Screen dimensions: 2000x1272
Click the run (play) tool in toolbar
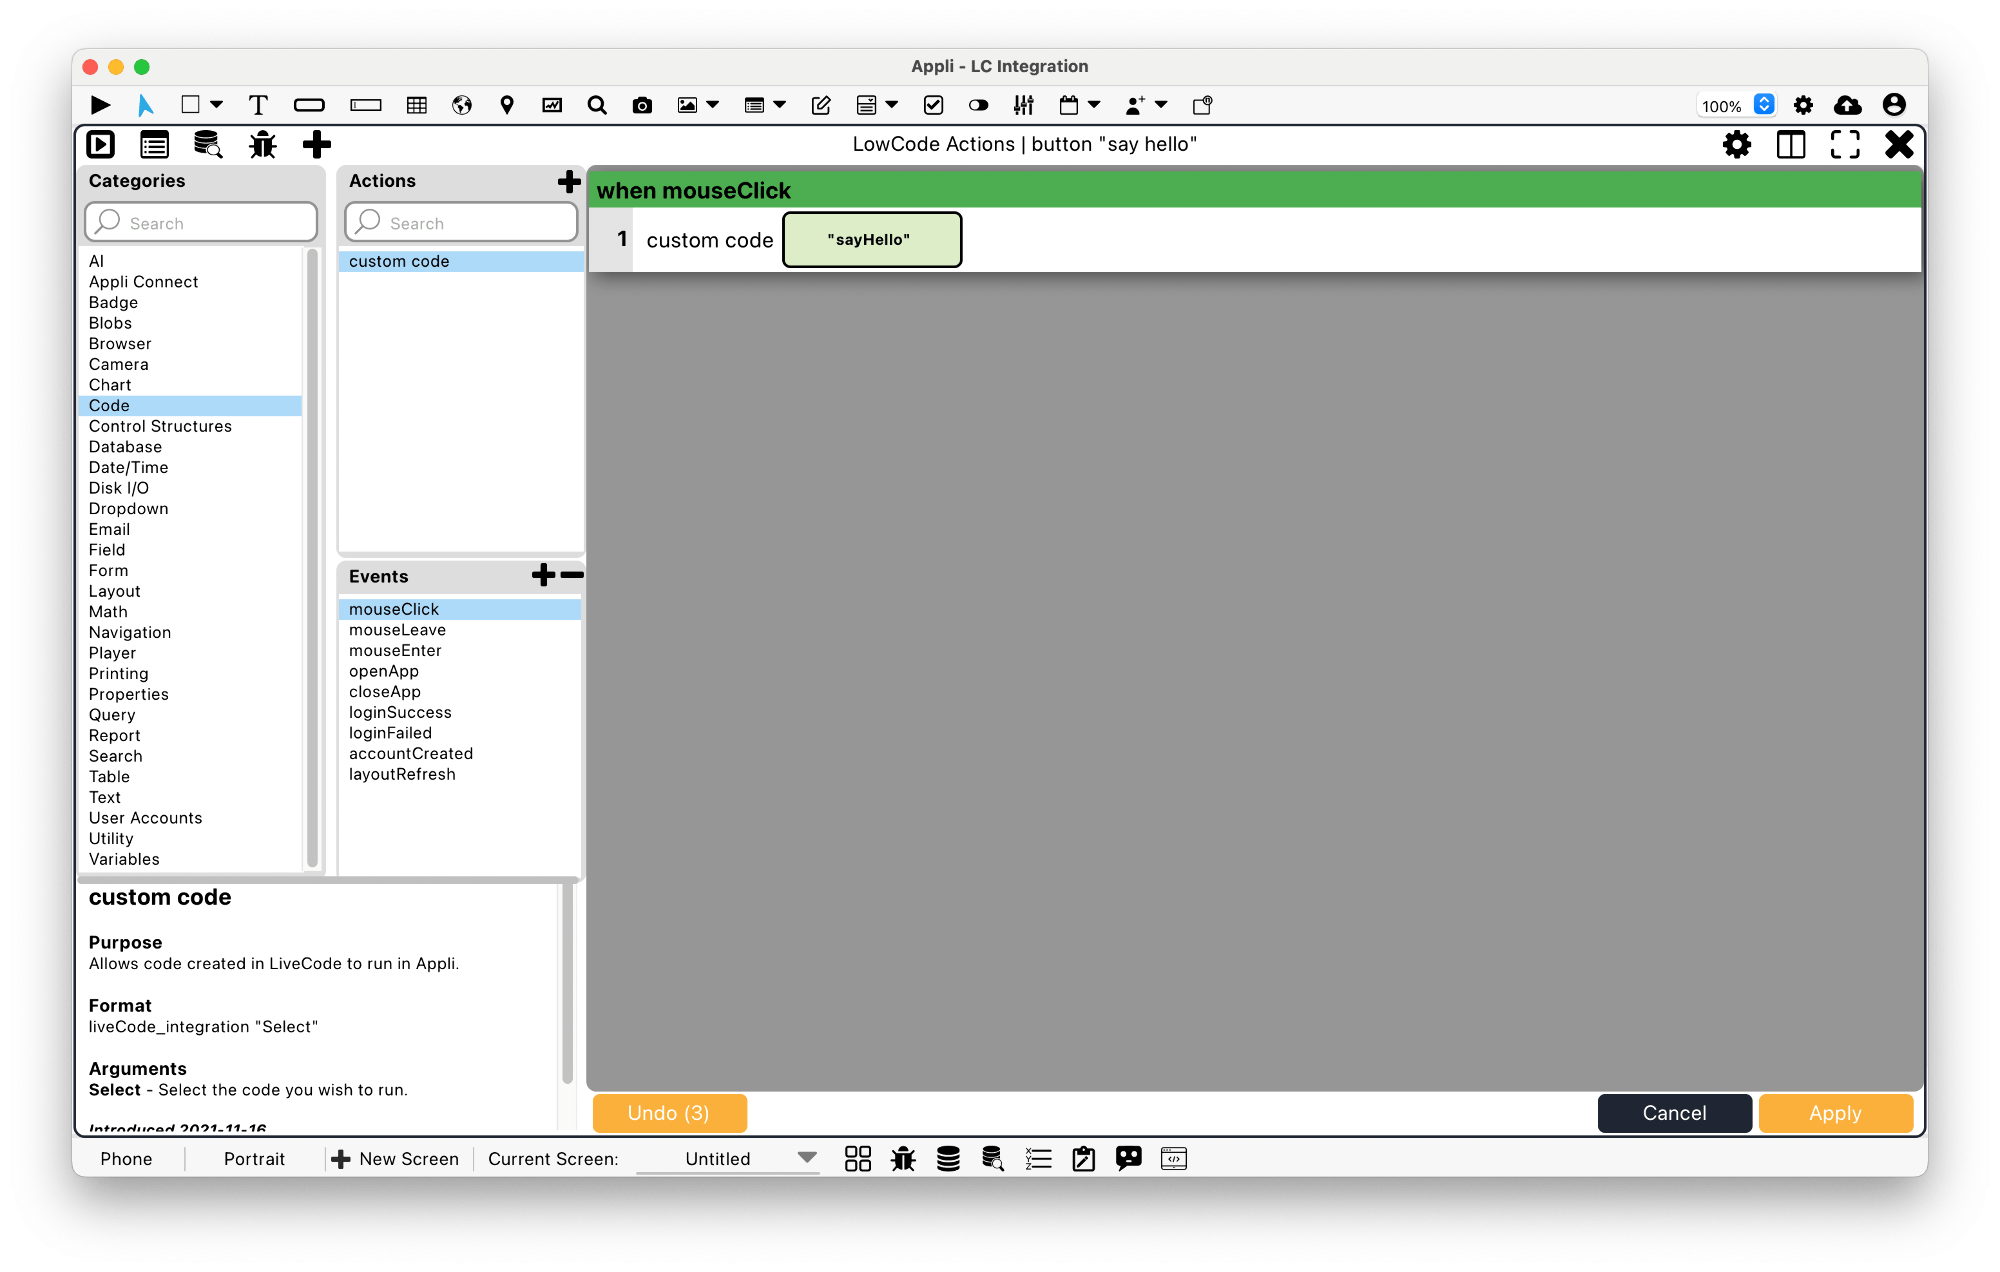(100, 105)
